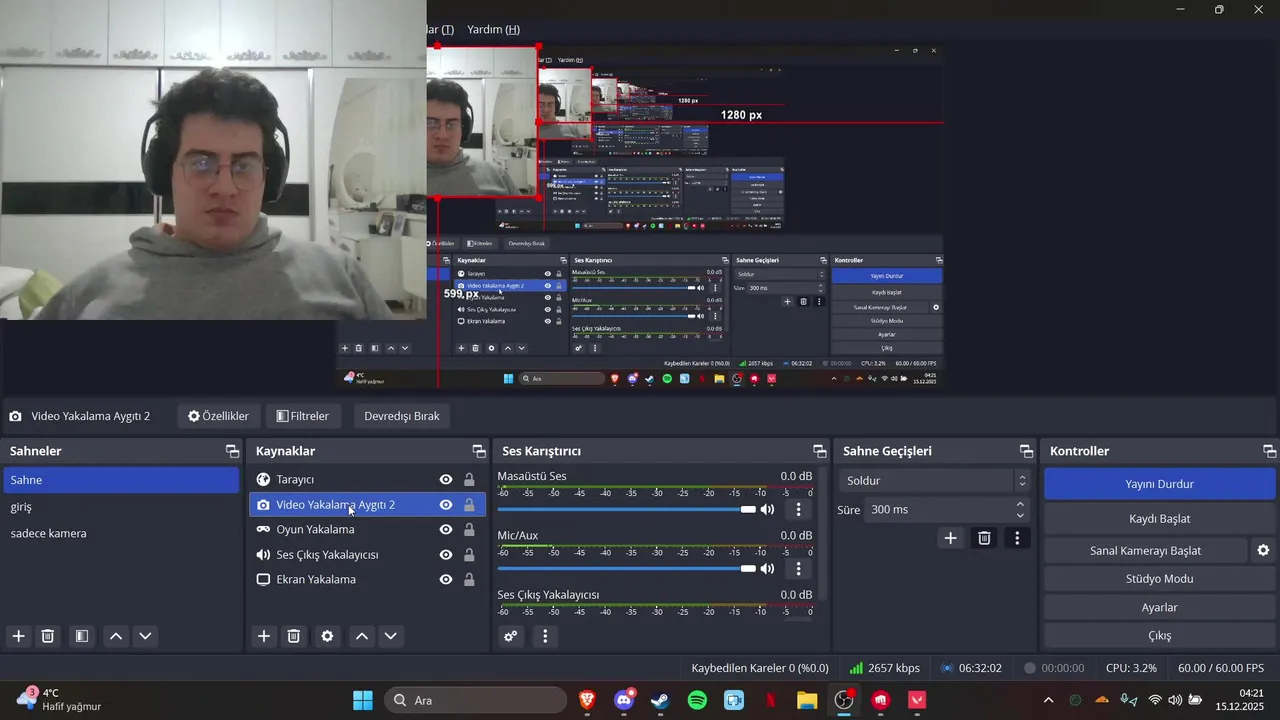Screen dimensions: 1280x720
Task: Start recording with Kaydı Başlat
Action: pyautogui.click(x=1159, y=519)
